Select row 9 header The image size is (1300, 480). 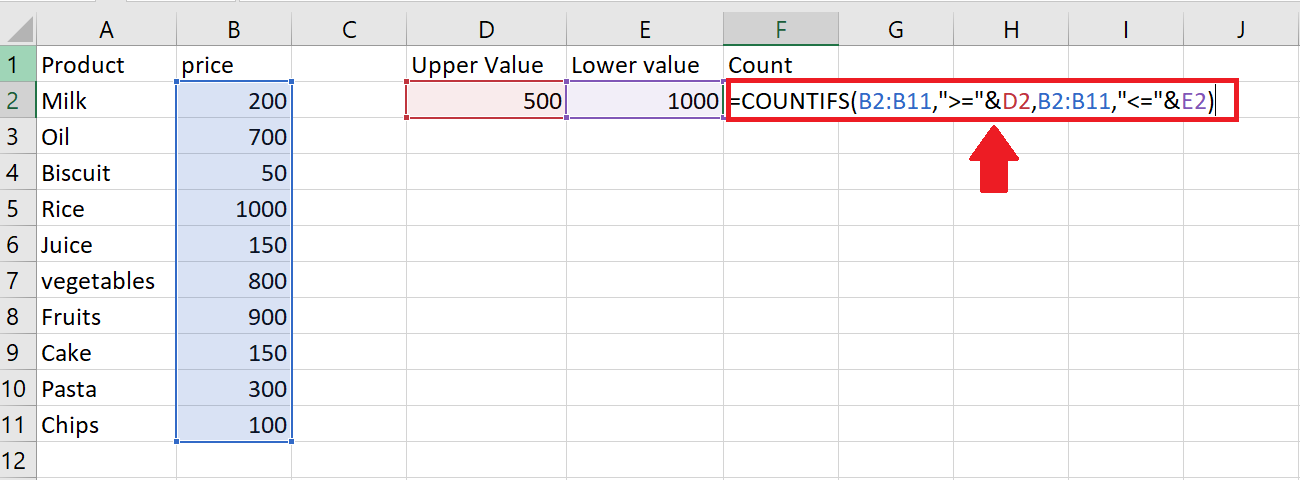(x=18, y=353)
